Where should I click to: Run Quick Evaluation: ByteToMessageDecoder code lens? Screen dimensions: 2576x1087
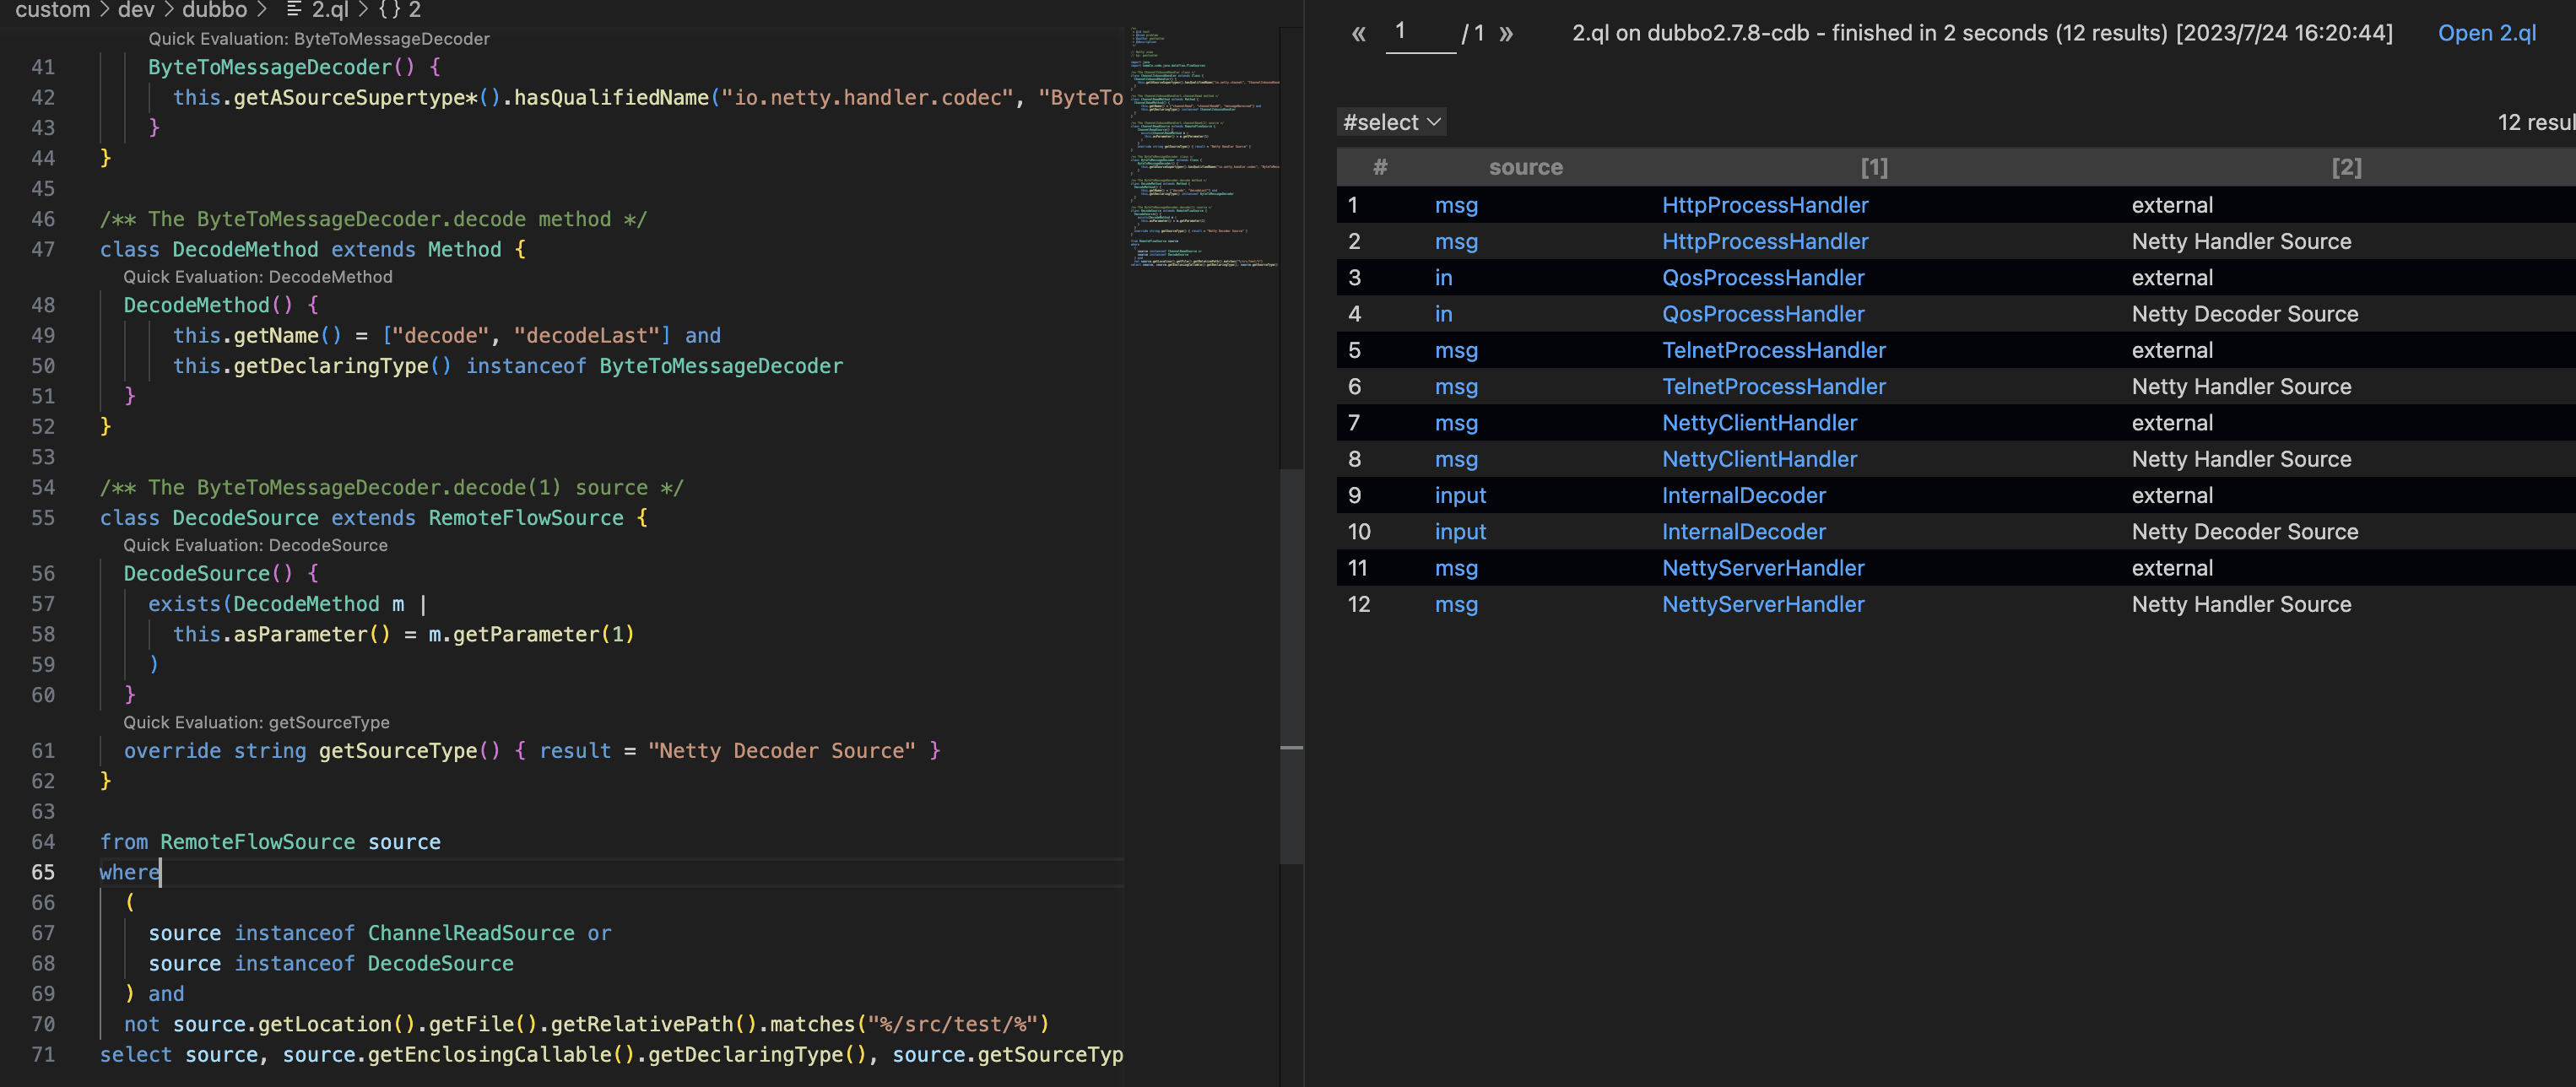(319, 39)
